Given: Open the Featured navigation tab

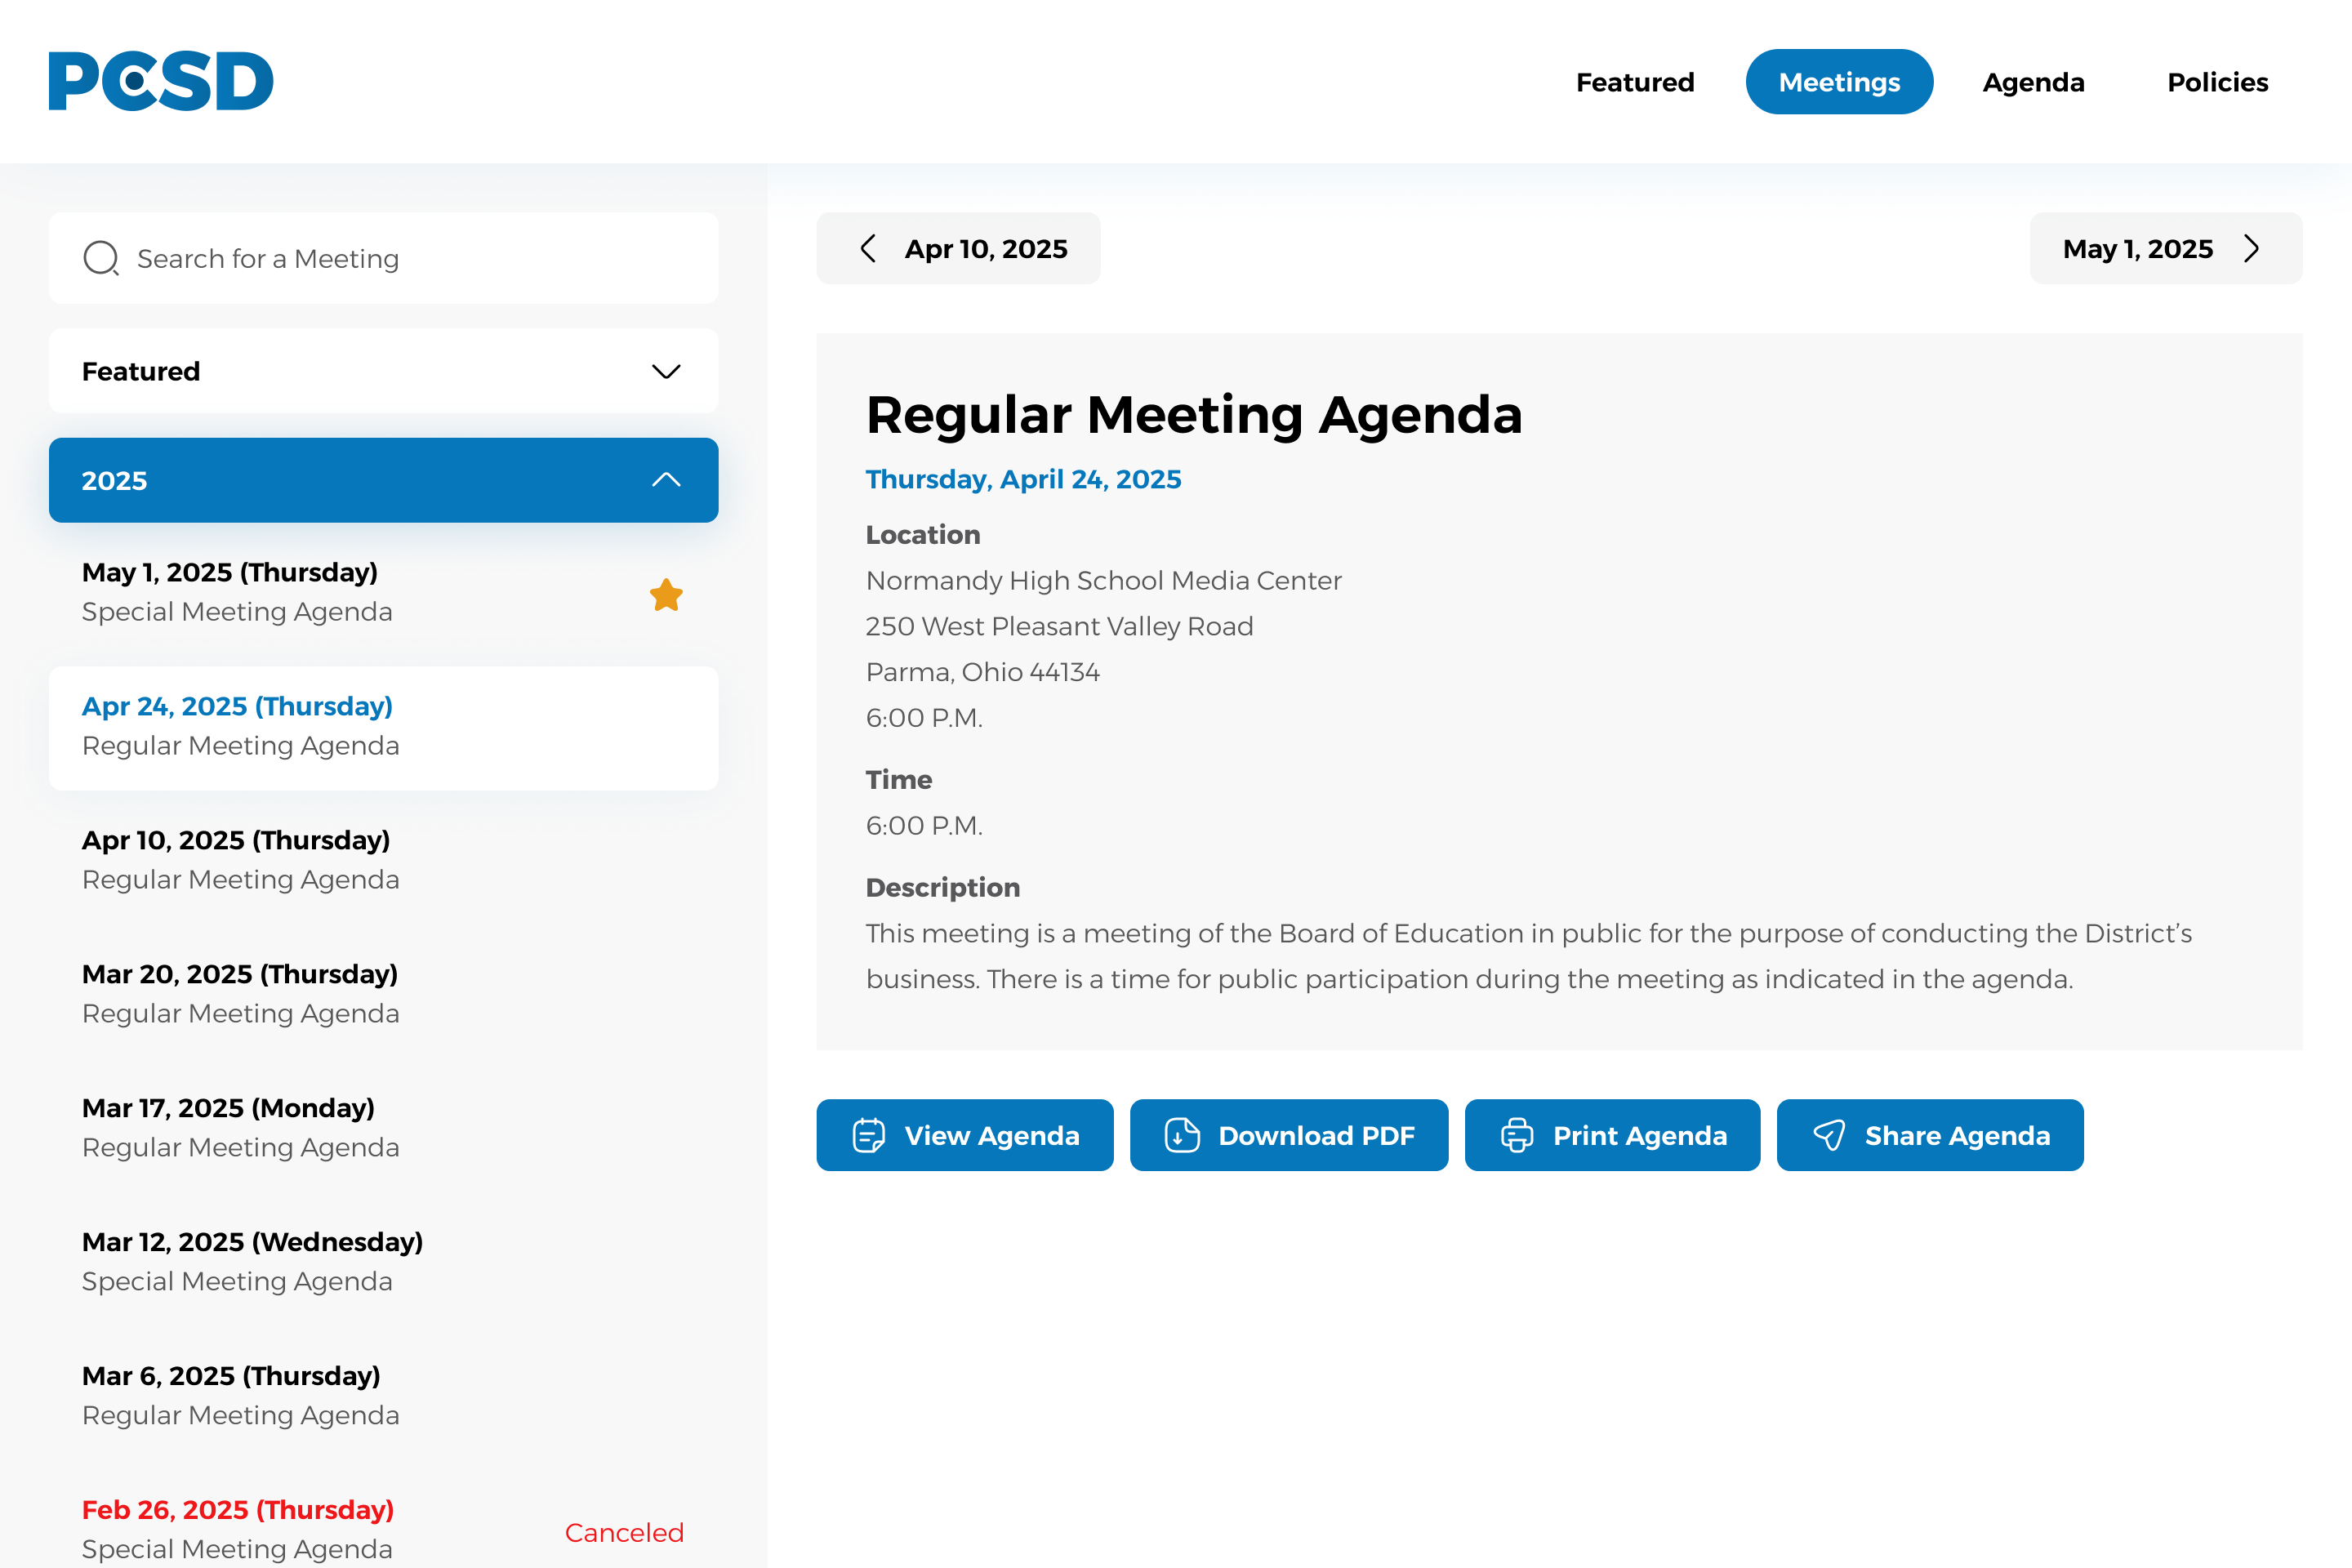Looking at the screenshot, I should pos(1634,82).
